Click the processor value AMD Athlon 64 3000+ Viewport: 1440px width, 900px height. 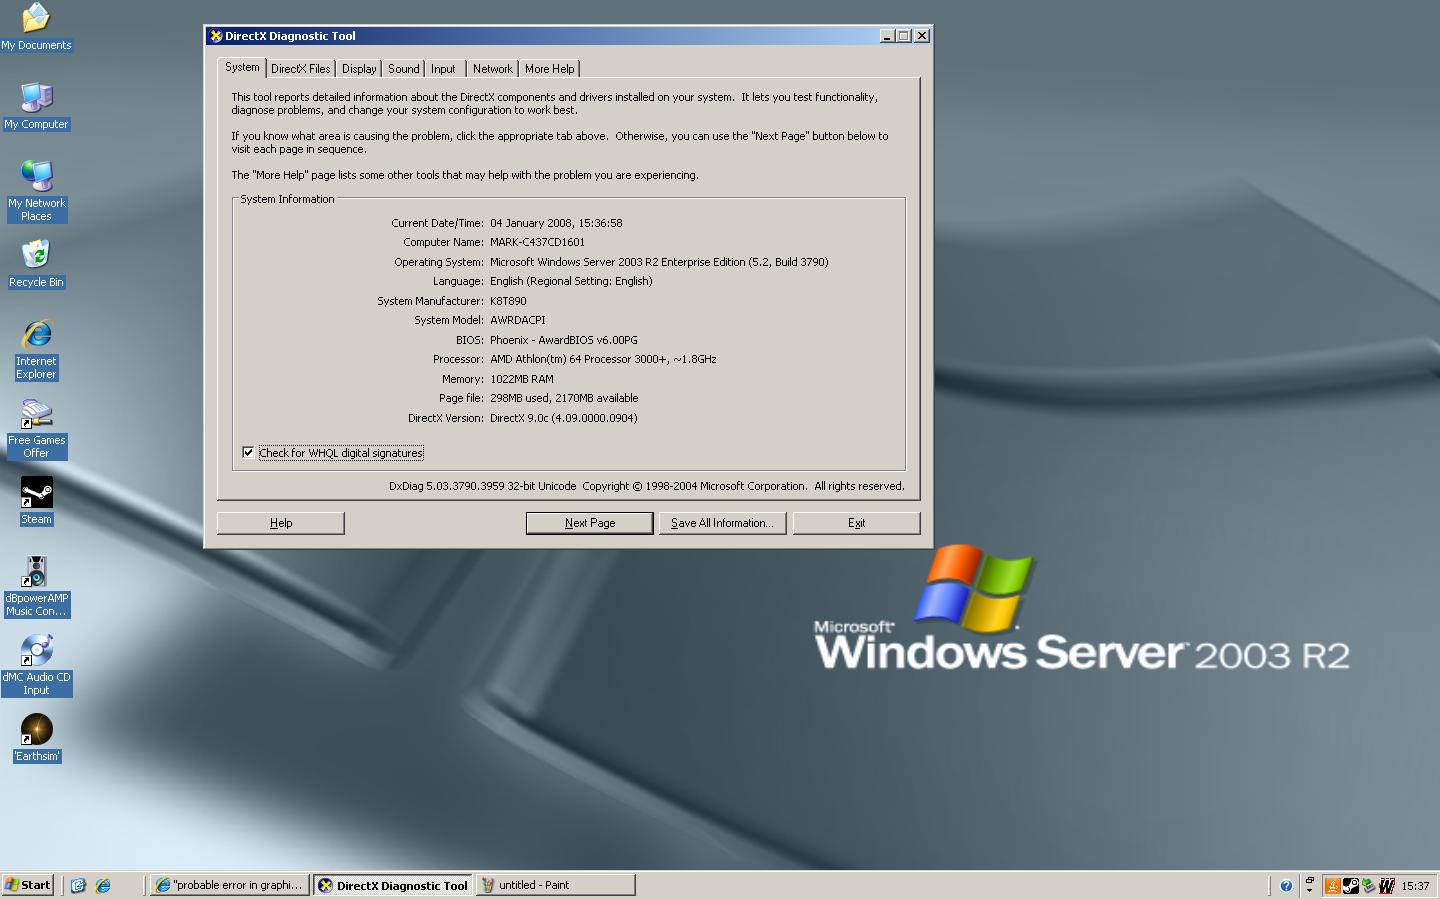[603, 359]
